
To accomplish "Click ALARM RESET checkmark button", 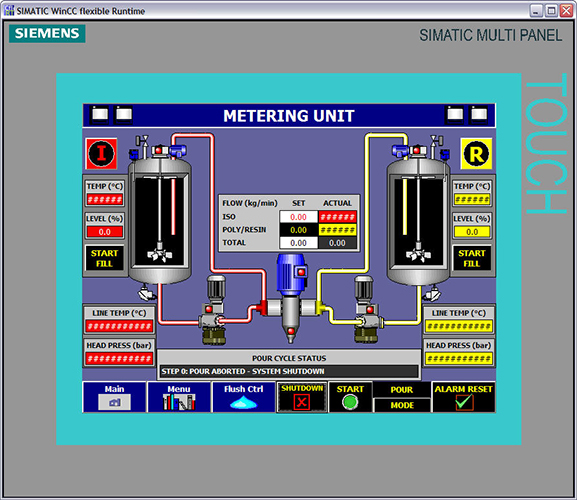I will (464, 397).
